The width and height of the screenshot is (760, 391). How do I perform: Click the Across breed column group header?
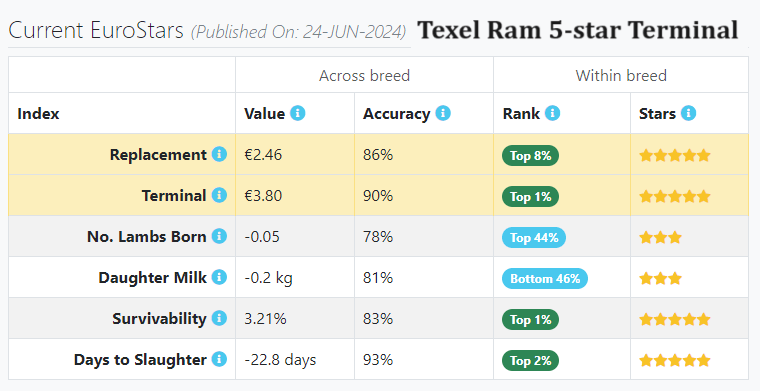[364, 76]
